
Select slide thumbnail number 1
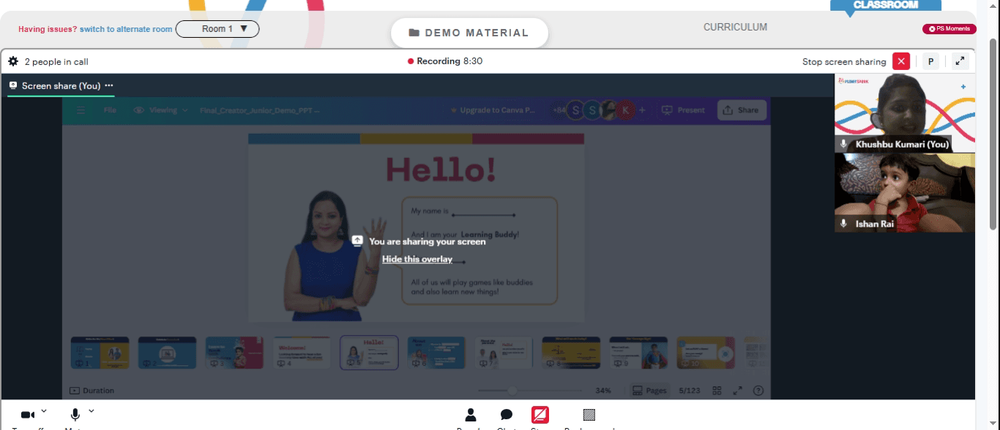100,353
